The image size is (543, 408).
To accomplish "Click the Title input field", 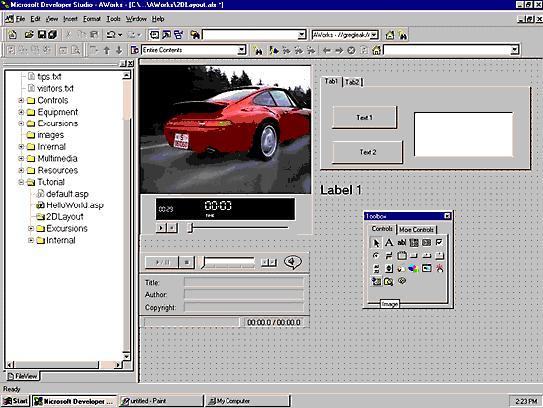I will [244, 282].
